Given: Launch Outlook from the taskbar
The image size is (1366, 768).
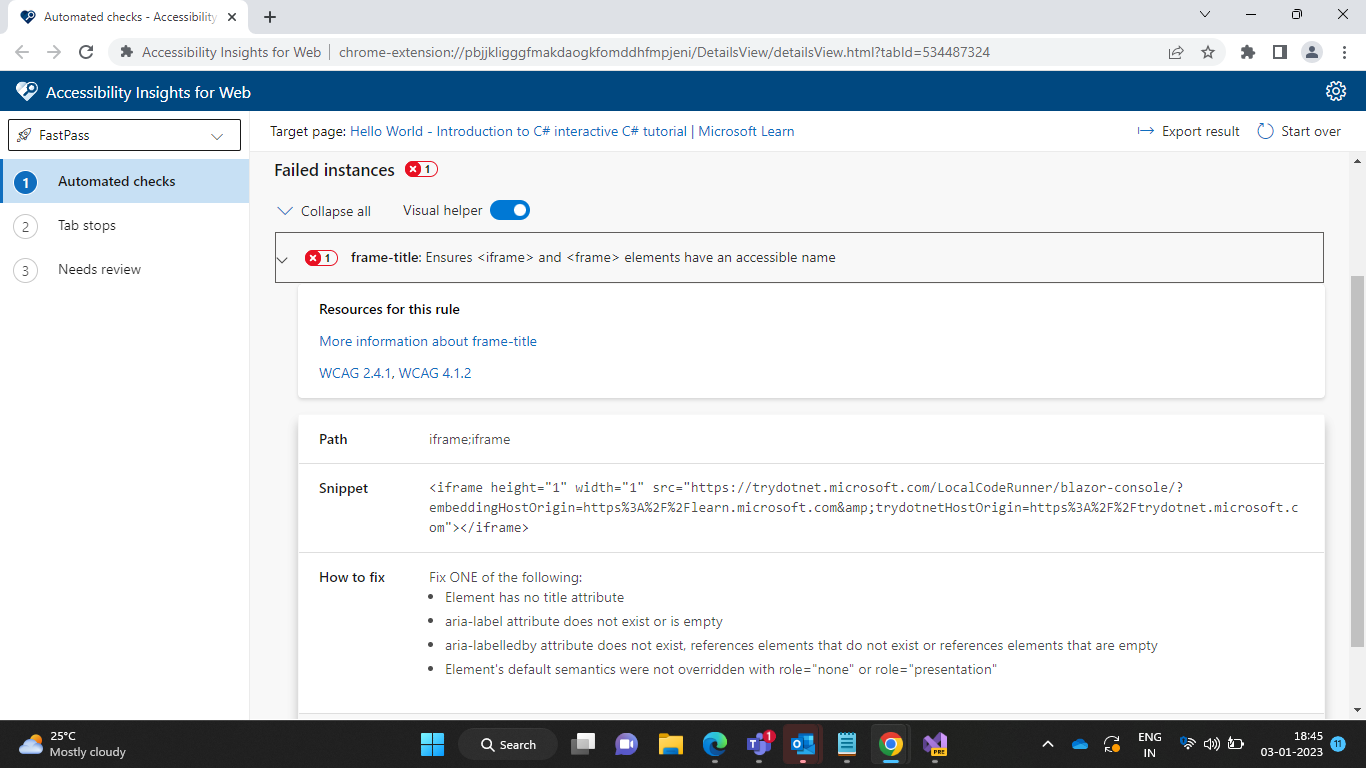Looking at the screenshot, I should tap(802, 744).
